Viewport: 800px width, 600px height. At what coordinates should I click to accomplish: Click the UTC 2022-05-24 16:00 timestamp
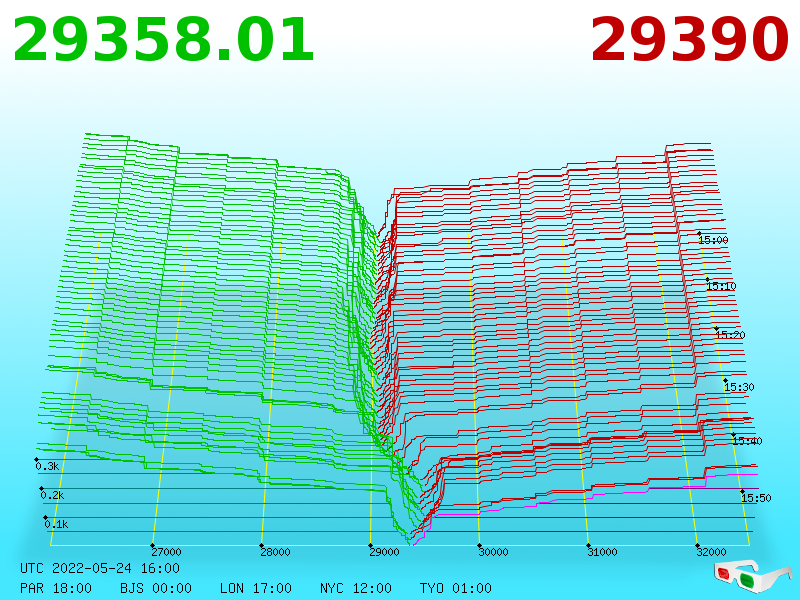100,568
